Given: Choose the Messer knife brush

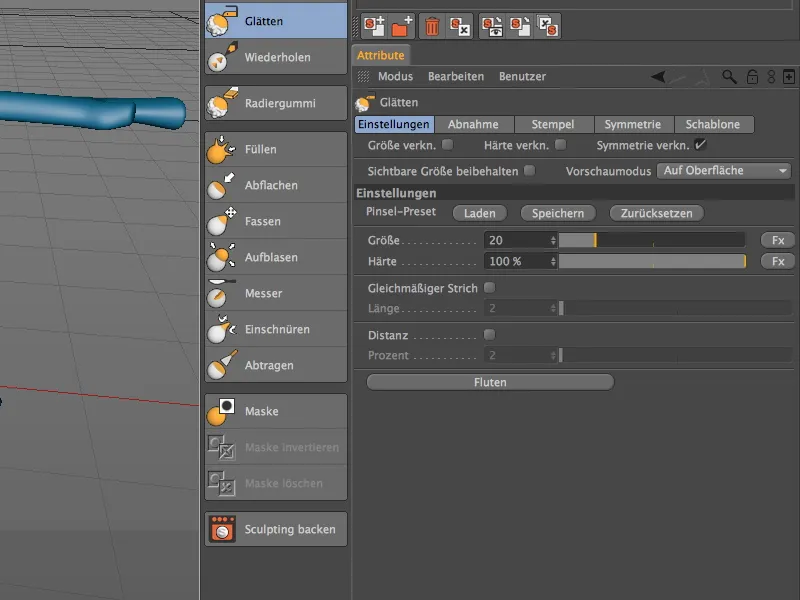Looking at the screenshot, I should (276, 293).
